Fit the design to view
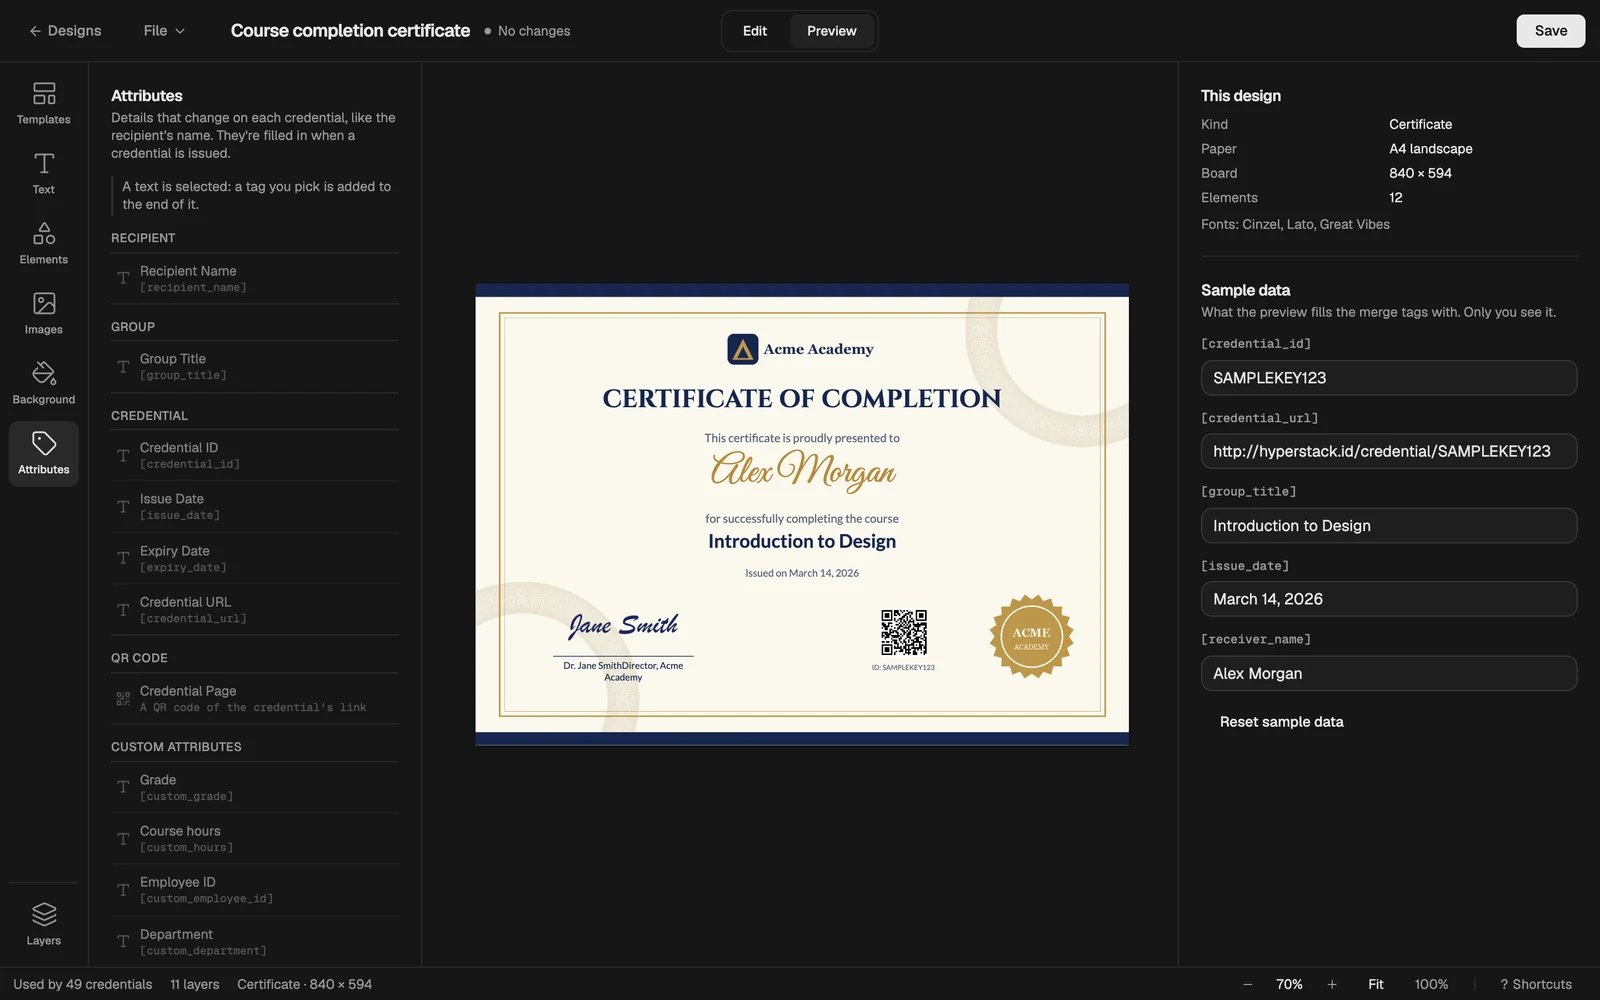This screenshot has height=1000, width=1600. 1376,985
